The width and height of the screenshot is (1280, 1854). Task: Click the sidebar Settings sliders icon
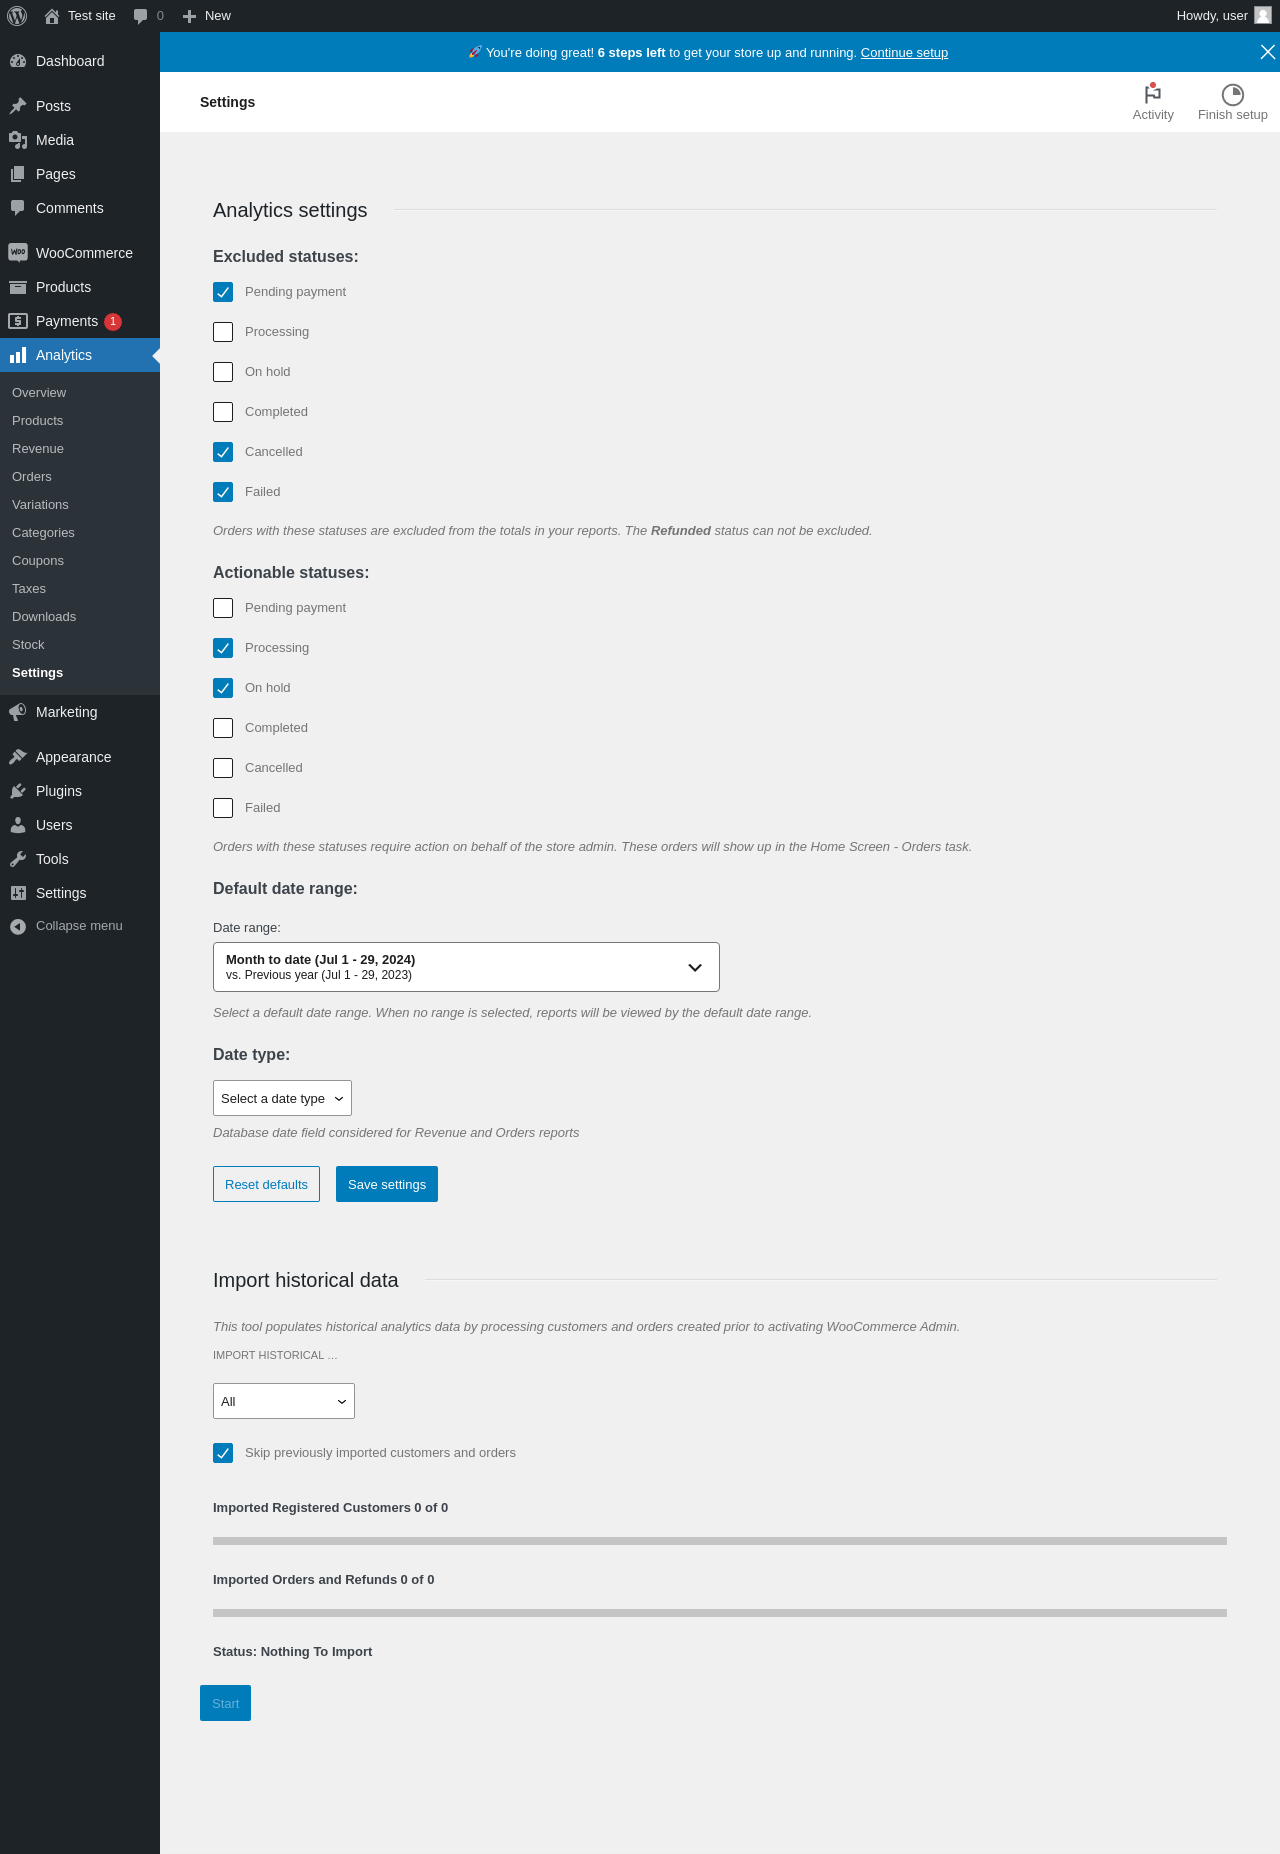coord(18,893)
